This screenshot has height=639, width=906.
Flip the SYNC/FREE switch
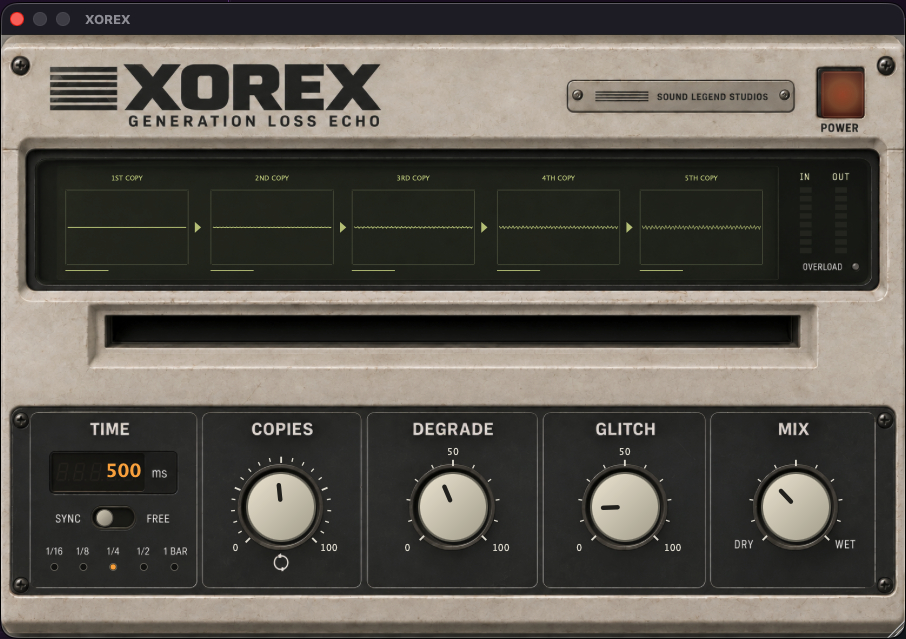113,518
